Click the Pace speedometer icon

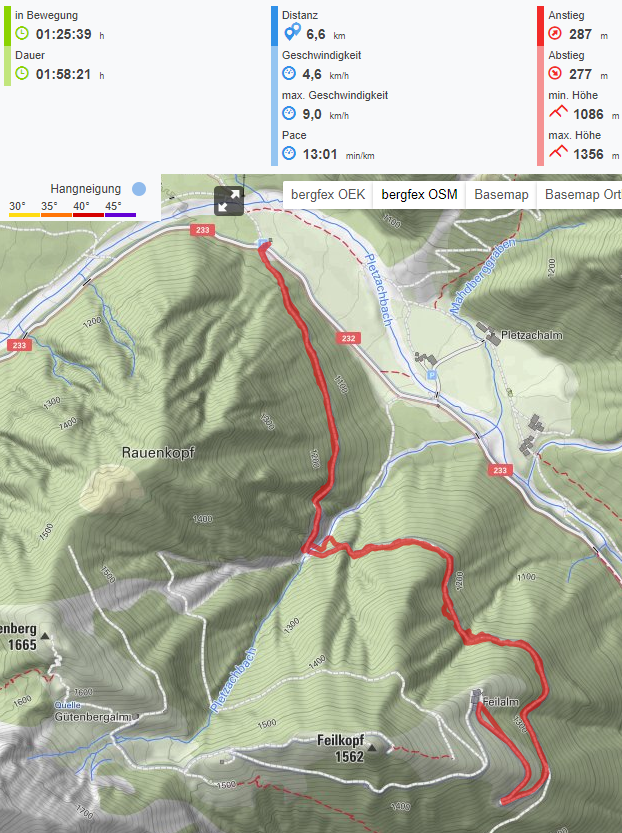pyautogui.click(x=289, y=153)
